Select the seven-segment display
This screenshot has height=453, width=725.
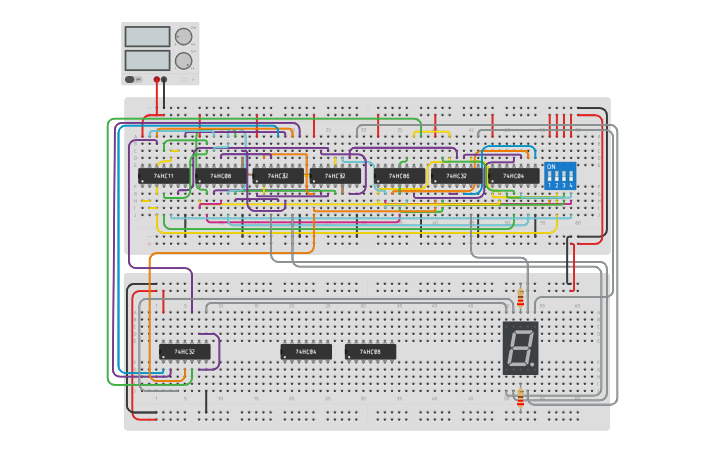coord(521,348)
